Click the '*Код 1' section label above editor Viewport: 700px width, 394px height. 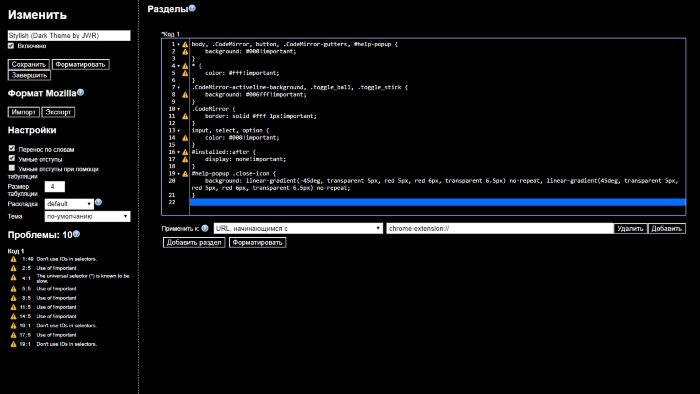coord(171,34)
